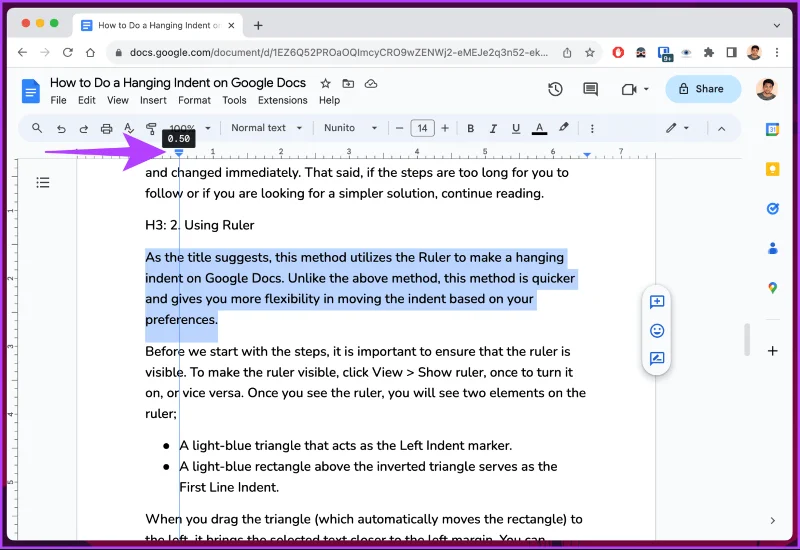The height and width of the screenshot is (550, 800).
Task: Open Nunito font dropdown
Action: [x=351, y=128]
